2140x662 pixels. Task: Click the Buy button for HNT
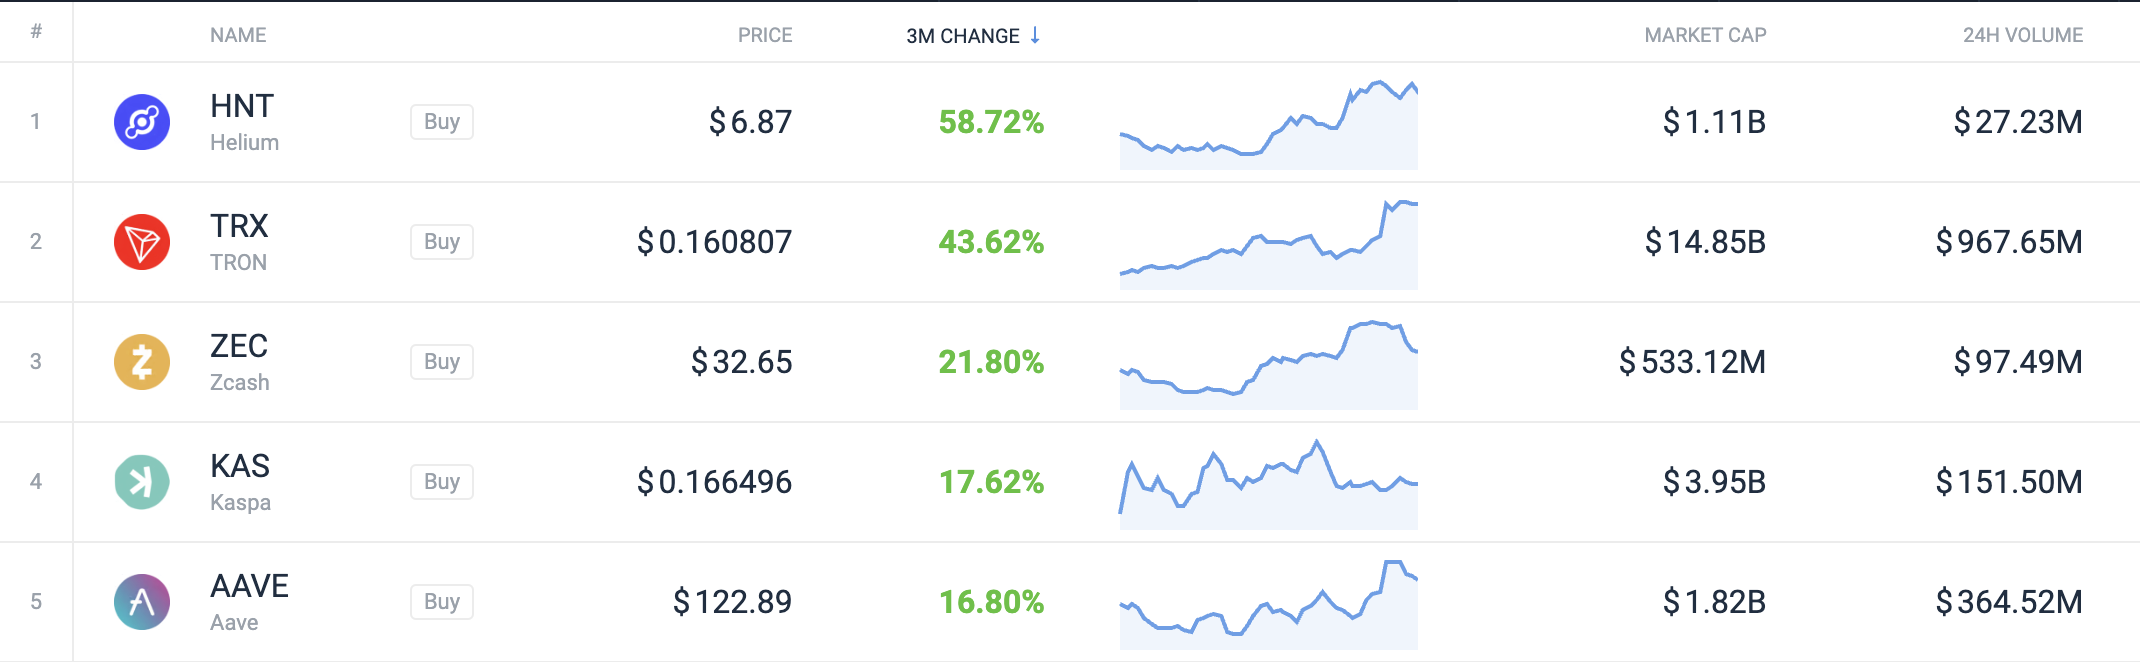coord(441,121)
